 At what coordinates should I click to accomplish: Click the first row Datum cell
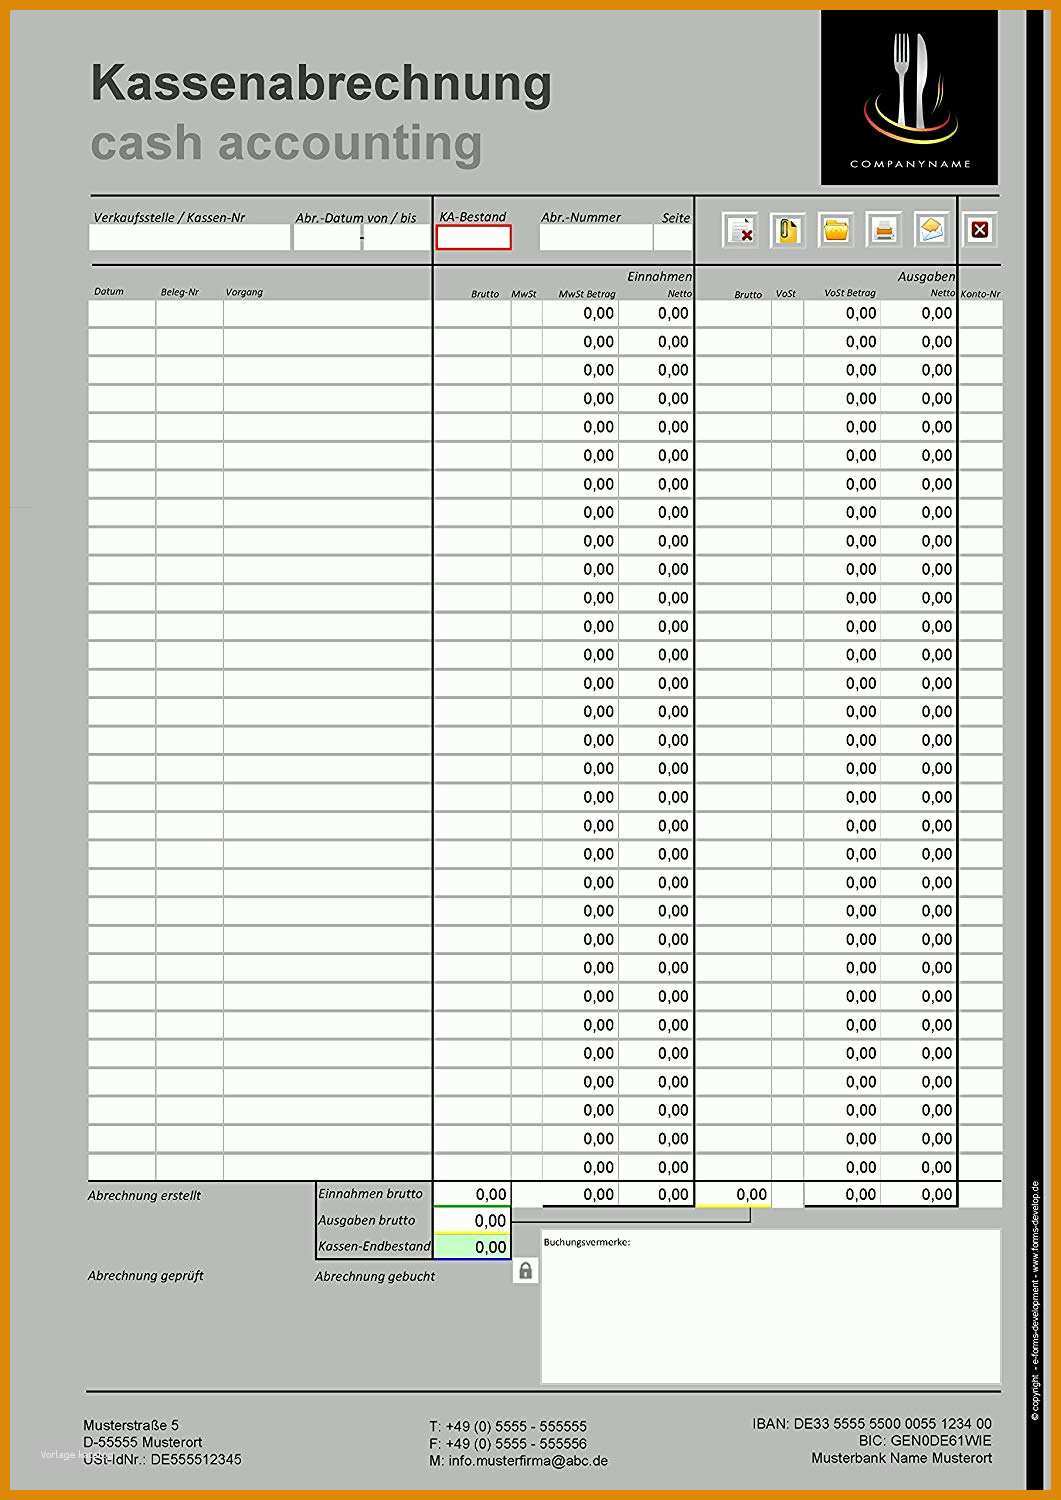[x=122, y=313]
